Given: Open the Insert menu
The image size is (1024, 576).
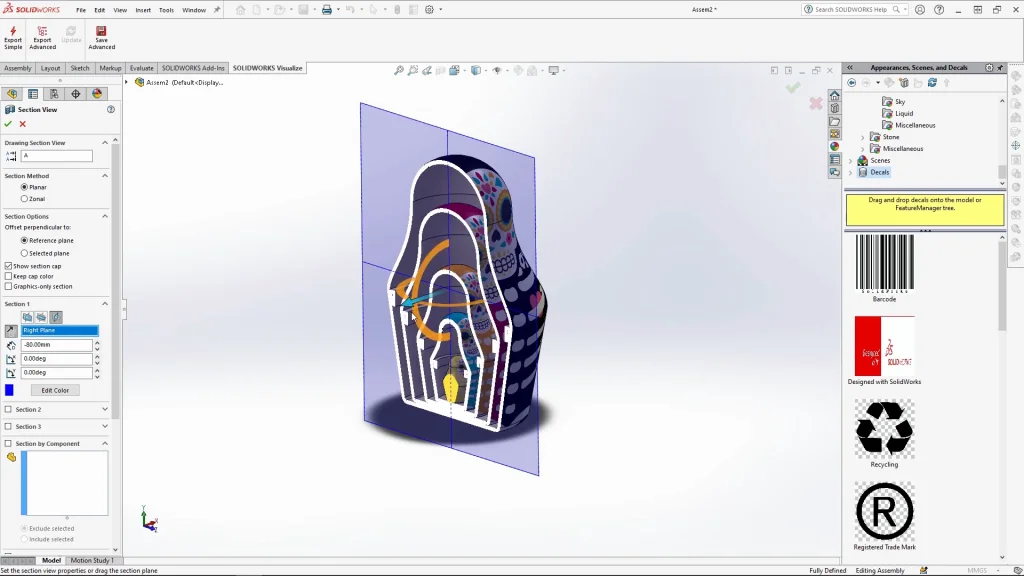Looking at the screenshot, I should tap(143, 10).
